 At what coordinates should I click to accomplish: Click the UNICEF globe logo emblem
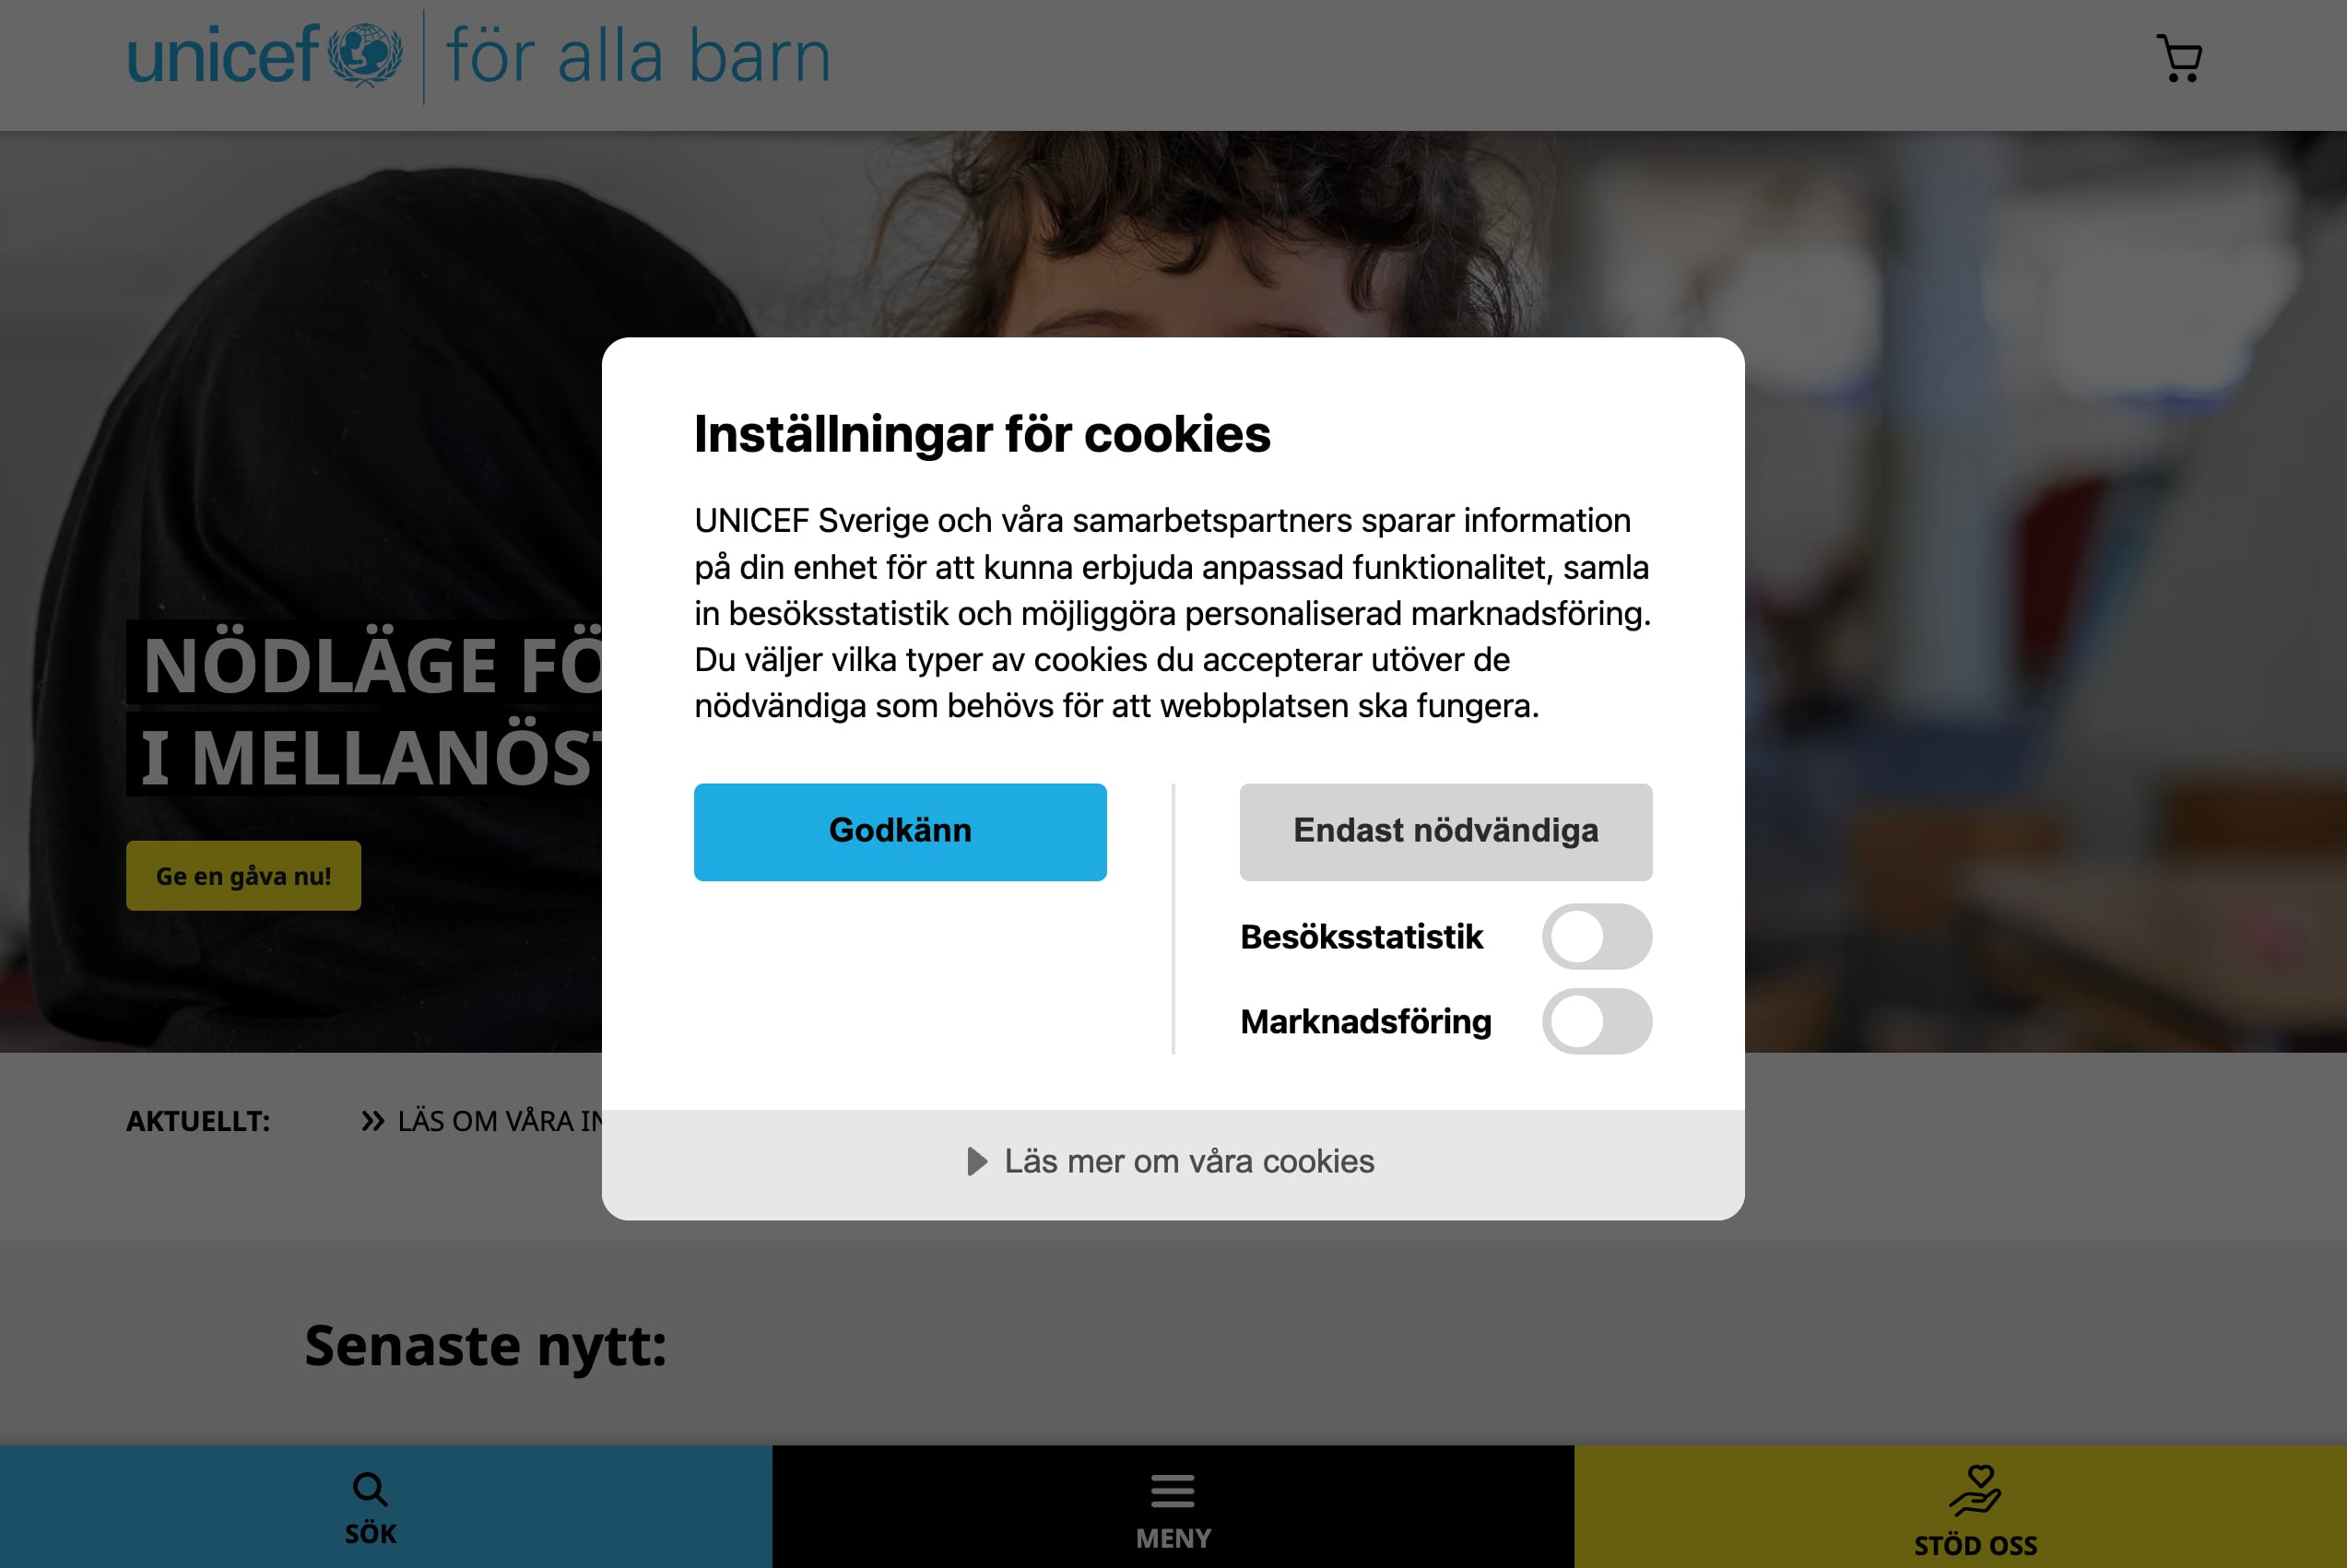365,55
